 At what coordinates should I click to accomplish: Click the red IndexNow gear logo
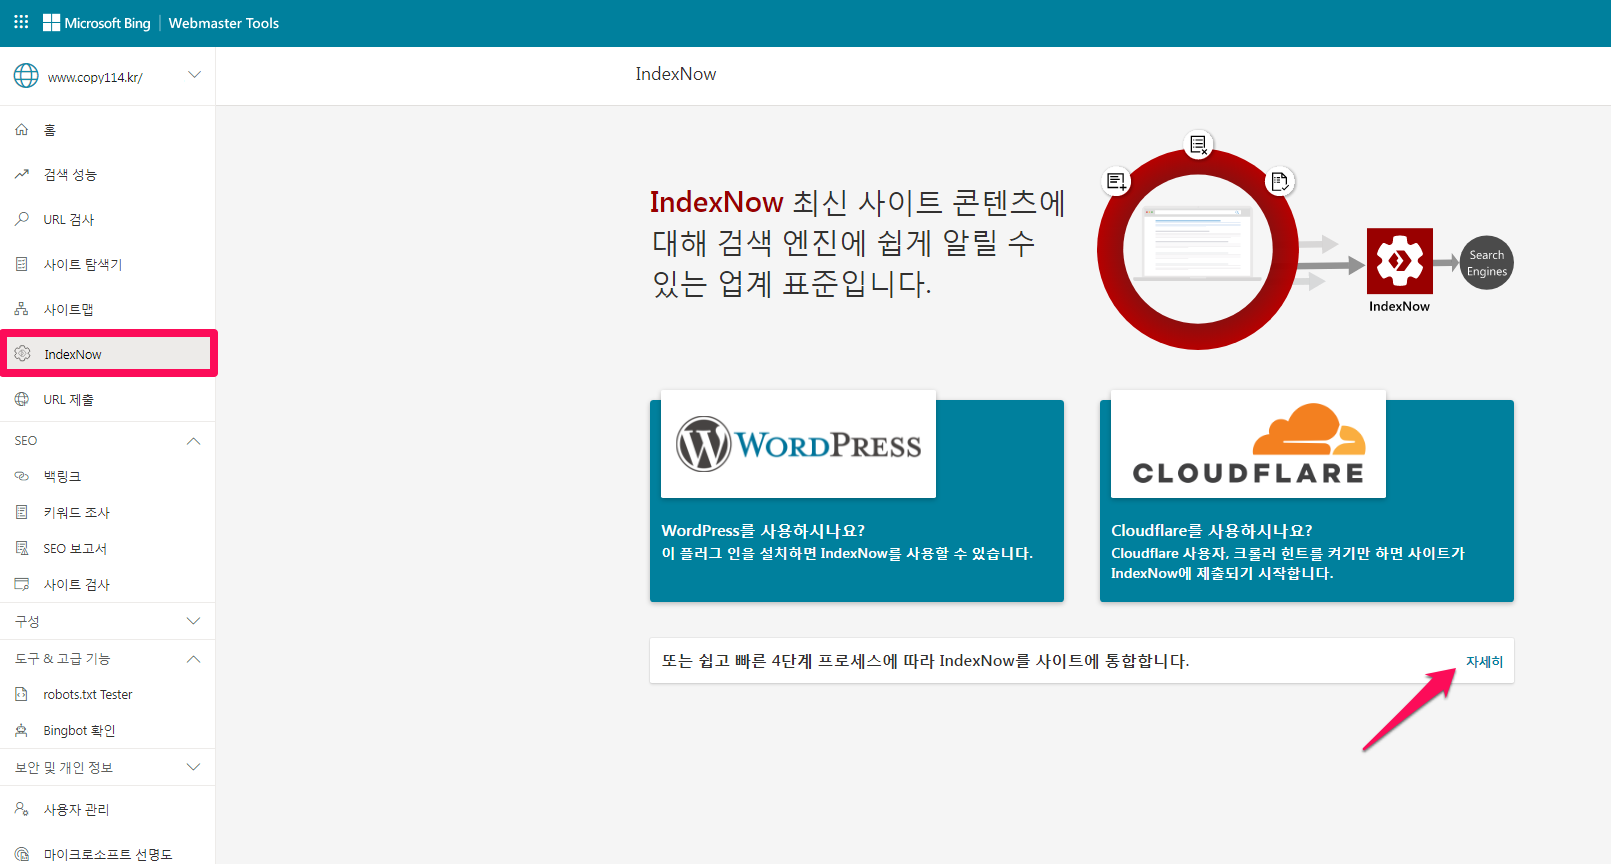click(x=1400, y=261)
